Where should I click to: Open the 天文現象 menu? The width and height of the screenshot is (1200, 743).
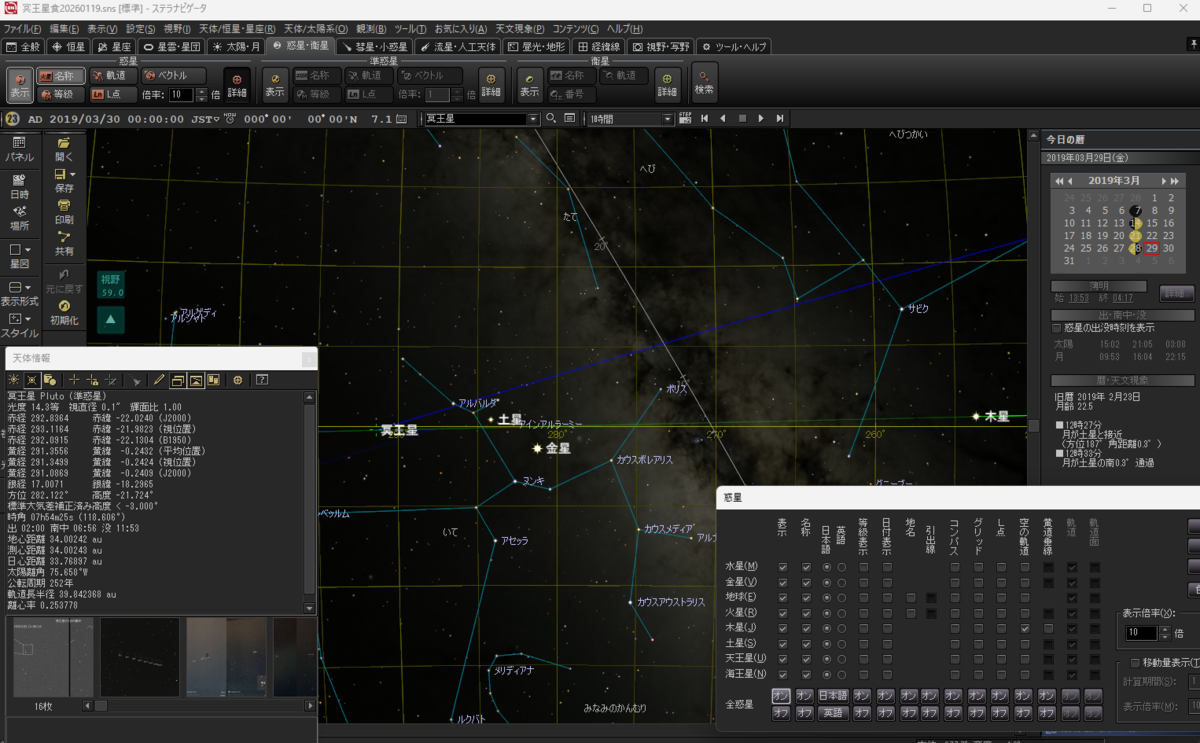click(520, 29)
